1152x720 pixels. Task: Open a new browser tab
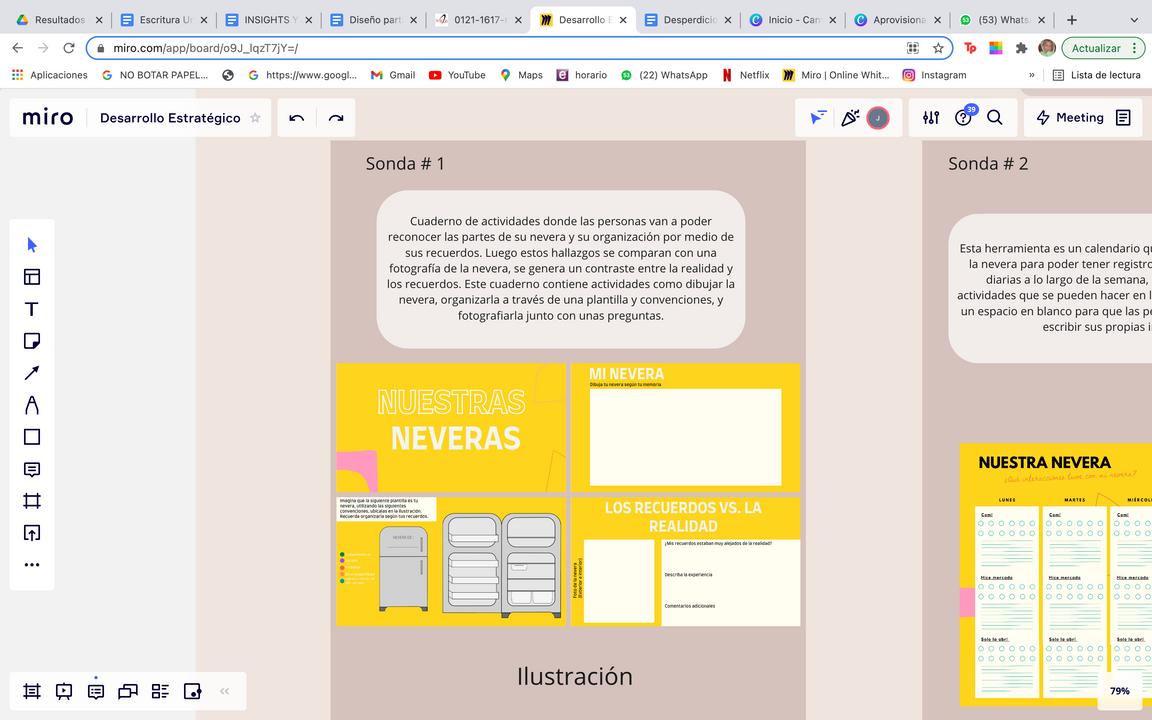[1071, 20]
